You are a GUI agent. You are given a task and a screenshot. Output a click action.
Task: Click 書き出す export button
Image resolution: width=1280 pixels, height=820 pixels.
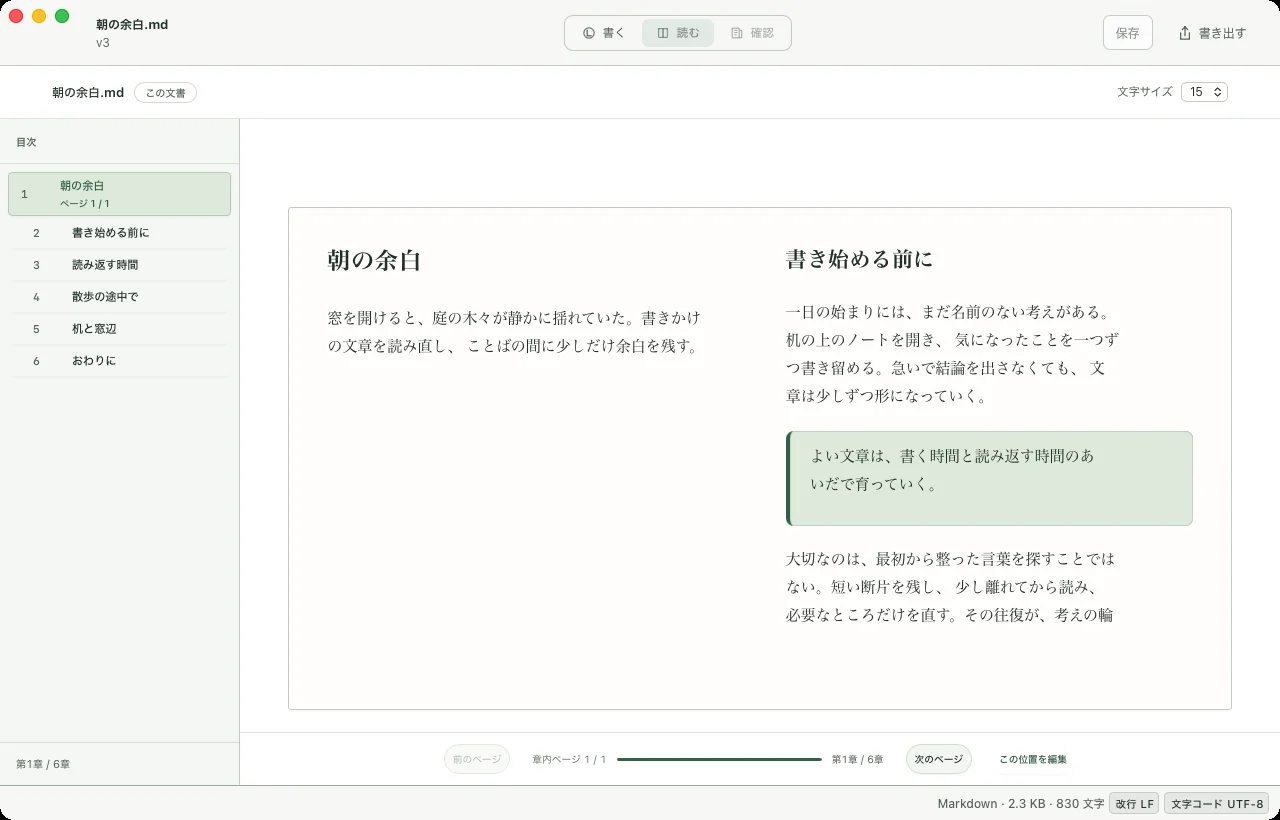[1212, 33]
